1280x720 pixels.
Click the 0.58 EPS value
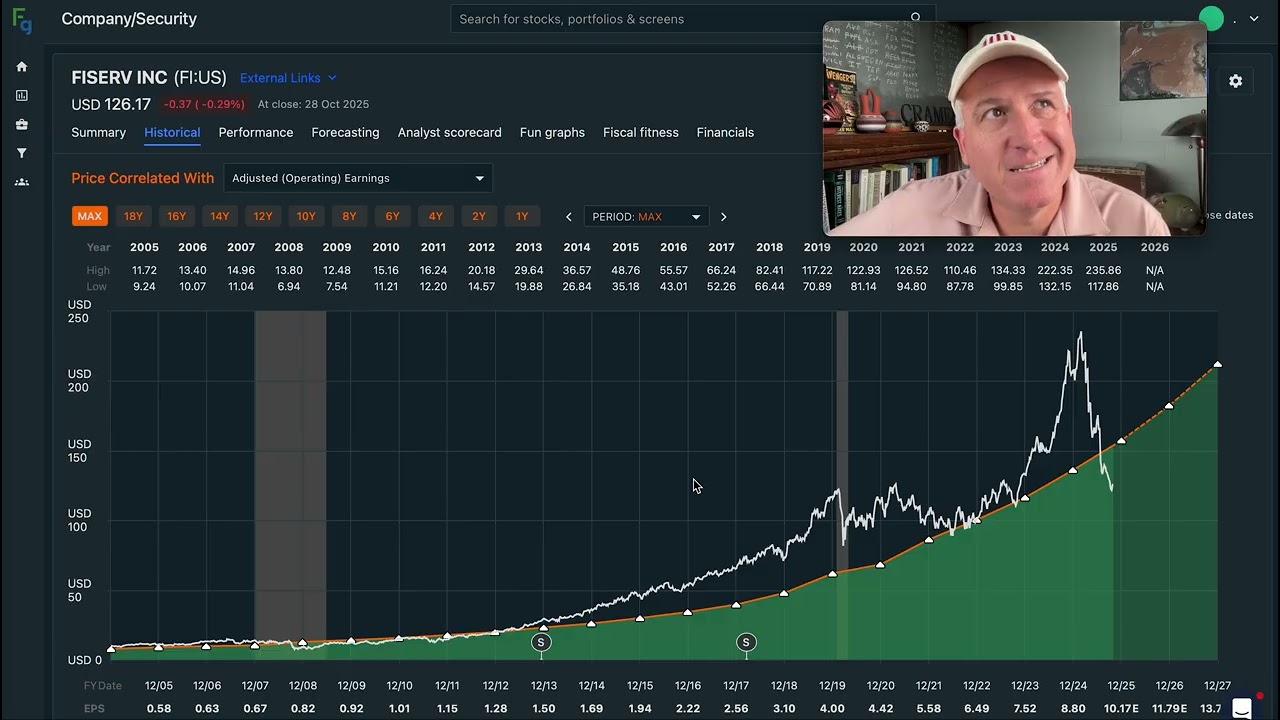coord(159,709)
